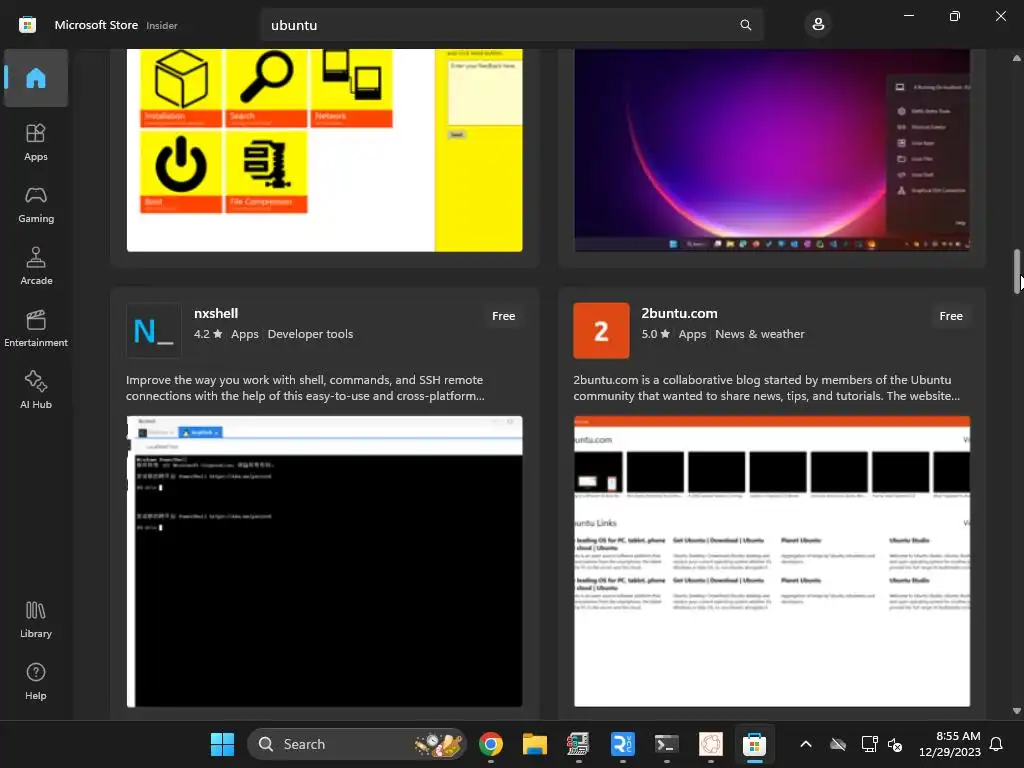Click the Windows taskbar Search box
The width and height of the screenshot is (1024, 768).
point(357,744)
